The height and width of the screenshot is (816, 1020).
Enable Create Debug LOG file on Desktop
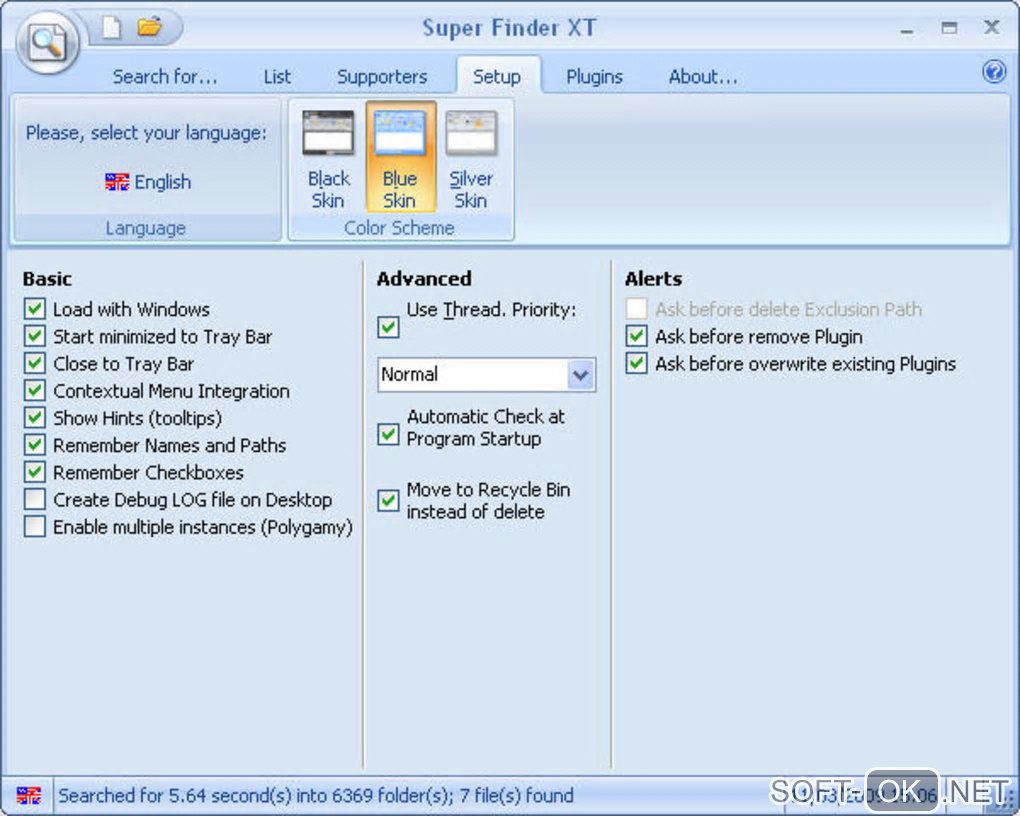pos(35,499)
